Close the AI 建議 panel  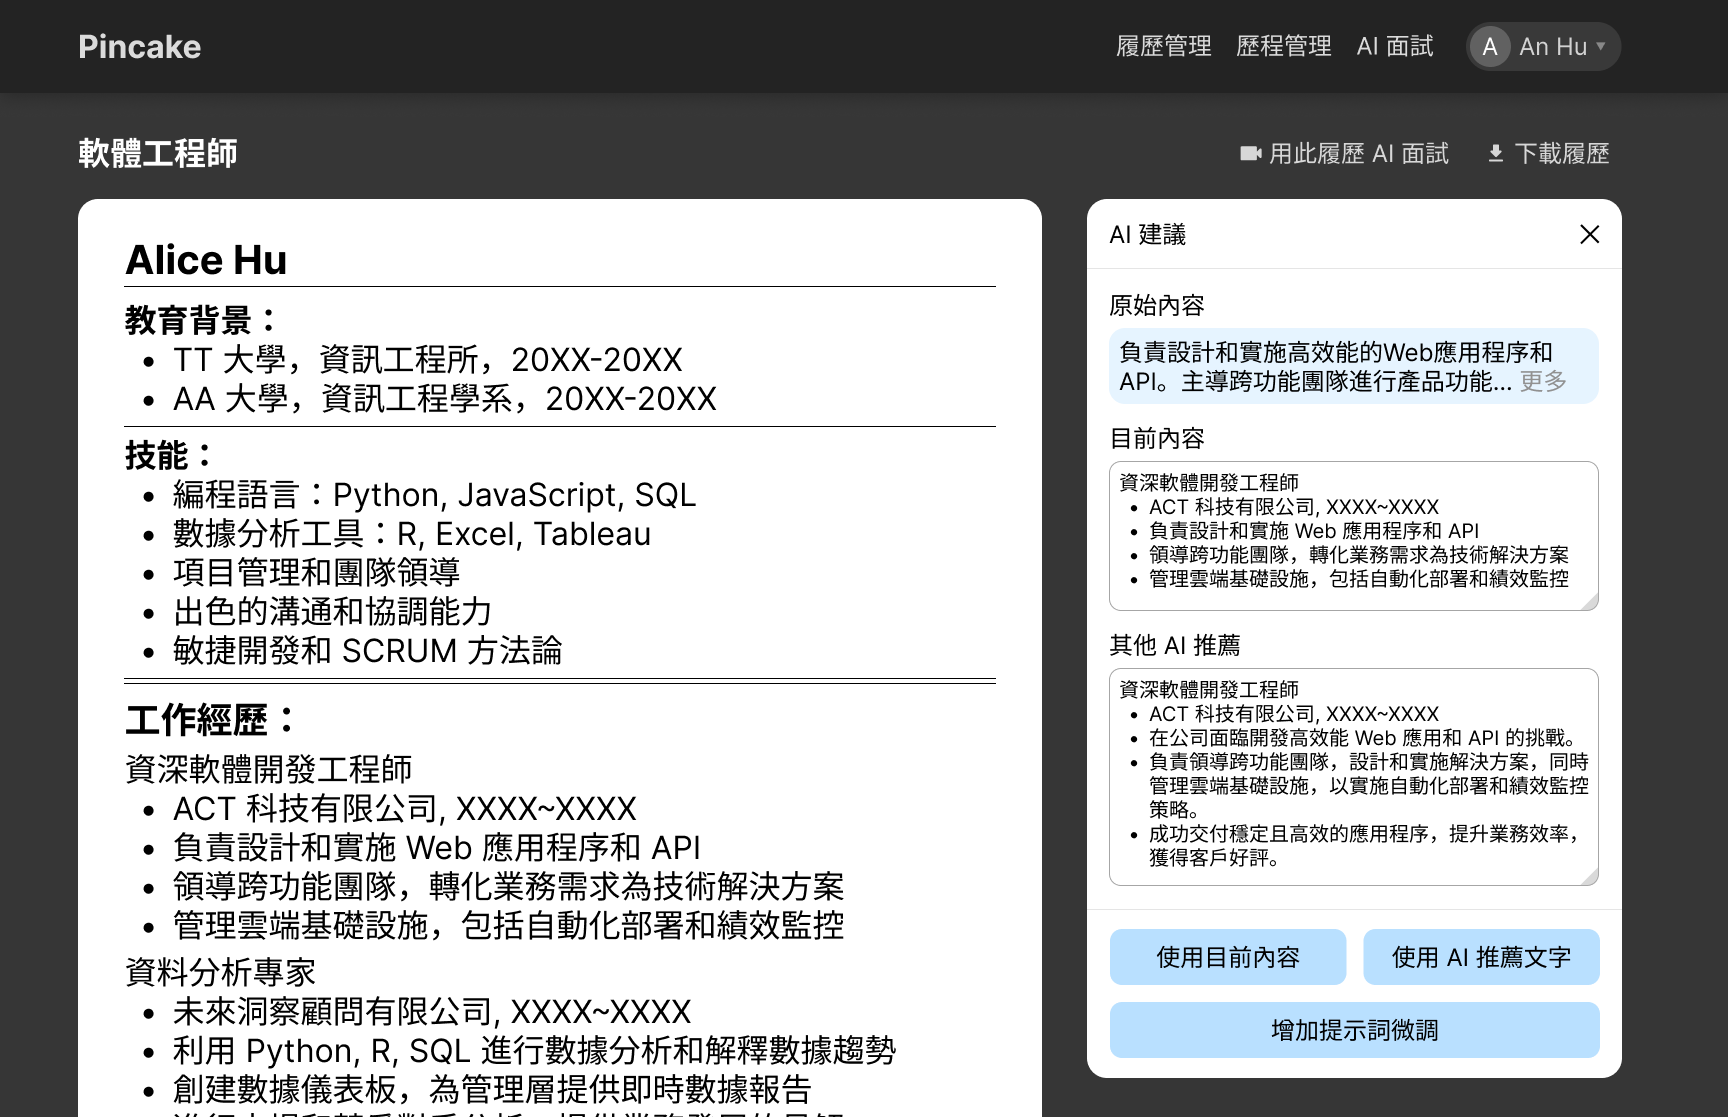point(1589,234)
